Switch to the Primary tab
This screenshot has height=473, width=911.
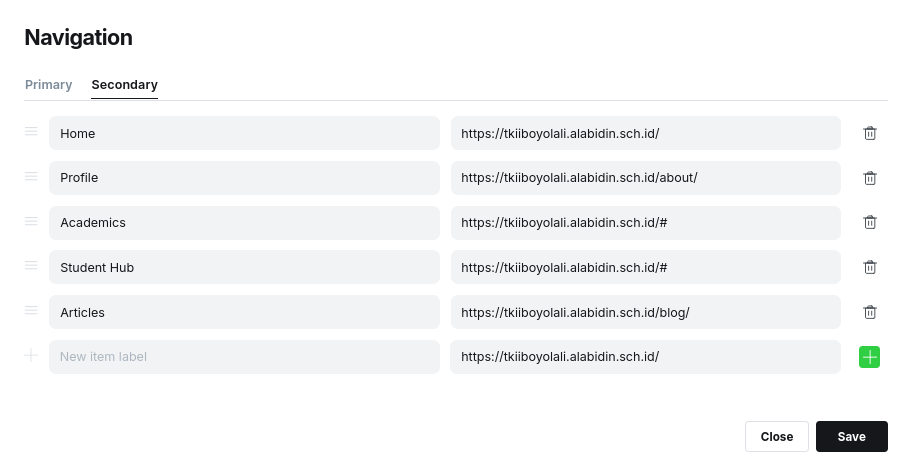coord(48,85)
